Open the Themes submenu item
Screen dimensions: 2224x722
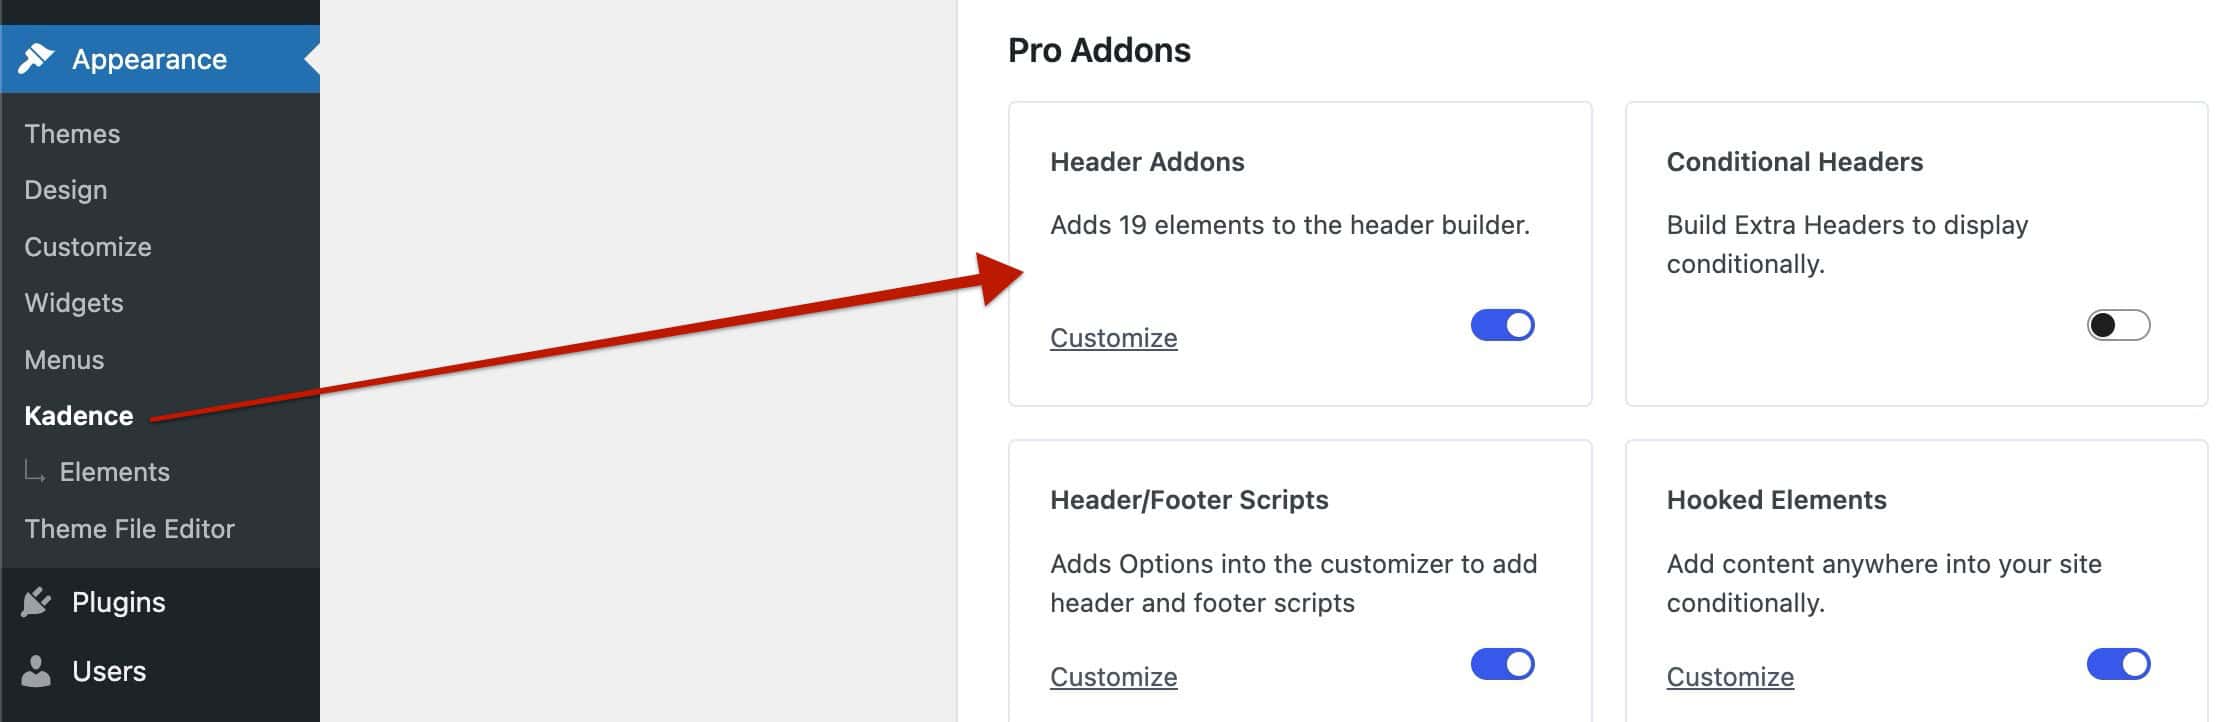tap(72, 134)
